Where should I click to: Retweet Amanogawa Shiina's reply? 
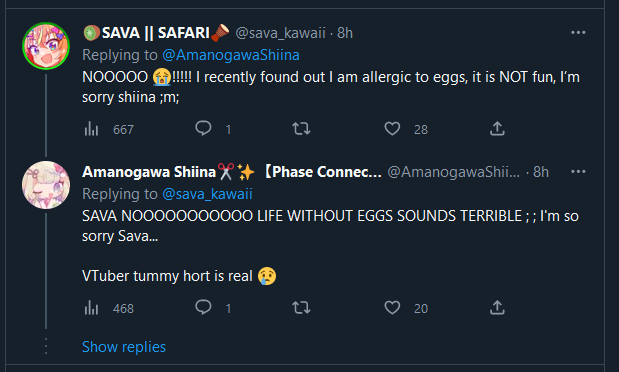click(x=301, y=307)
